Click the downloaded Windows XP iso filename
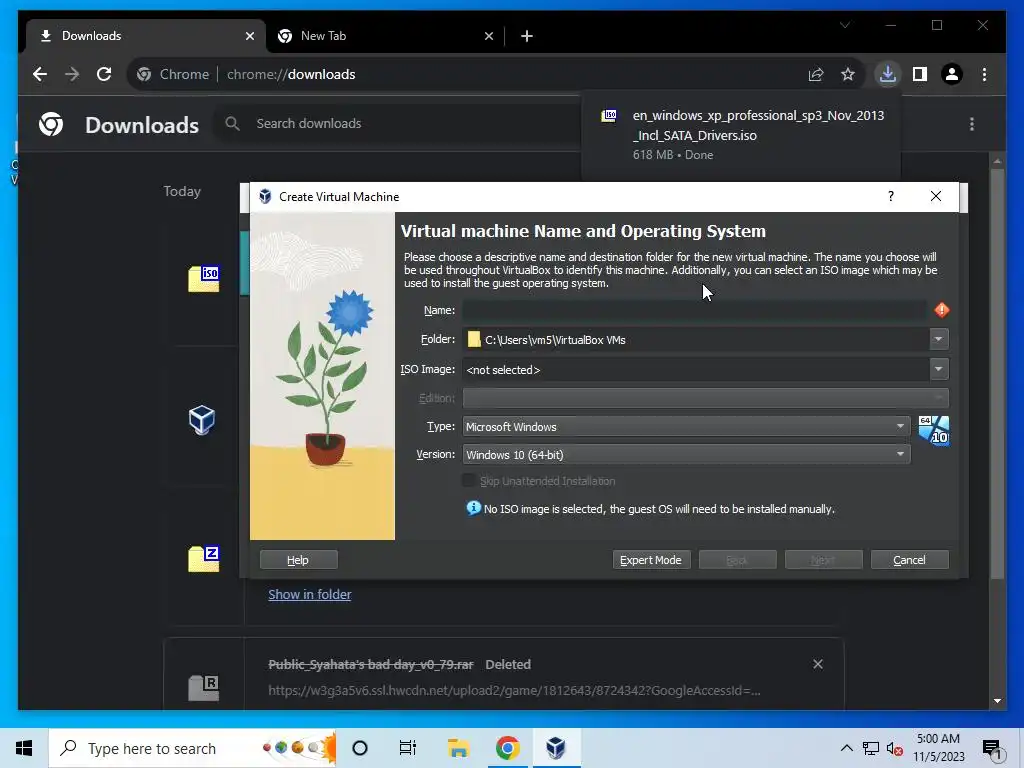The width and height of the screenshot is (1024, 768). (758, 125)
